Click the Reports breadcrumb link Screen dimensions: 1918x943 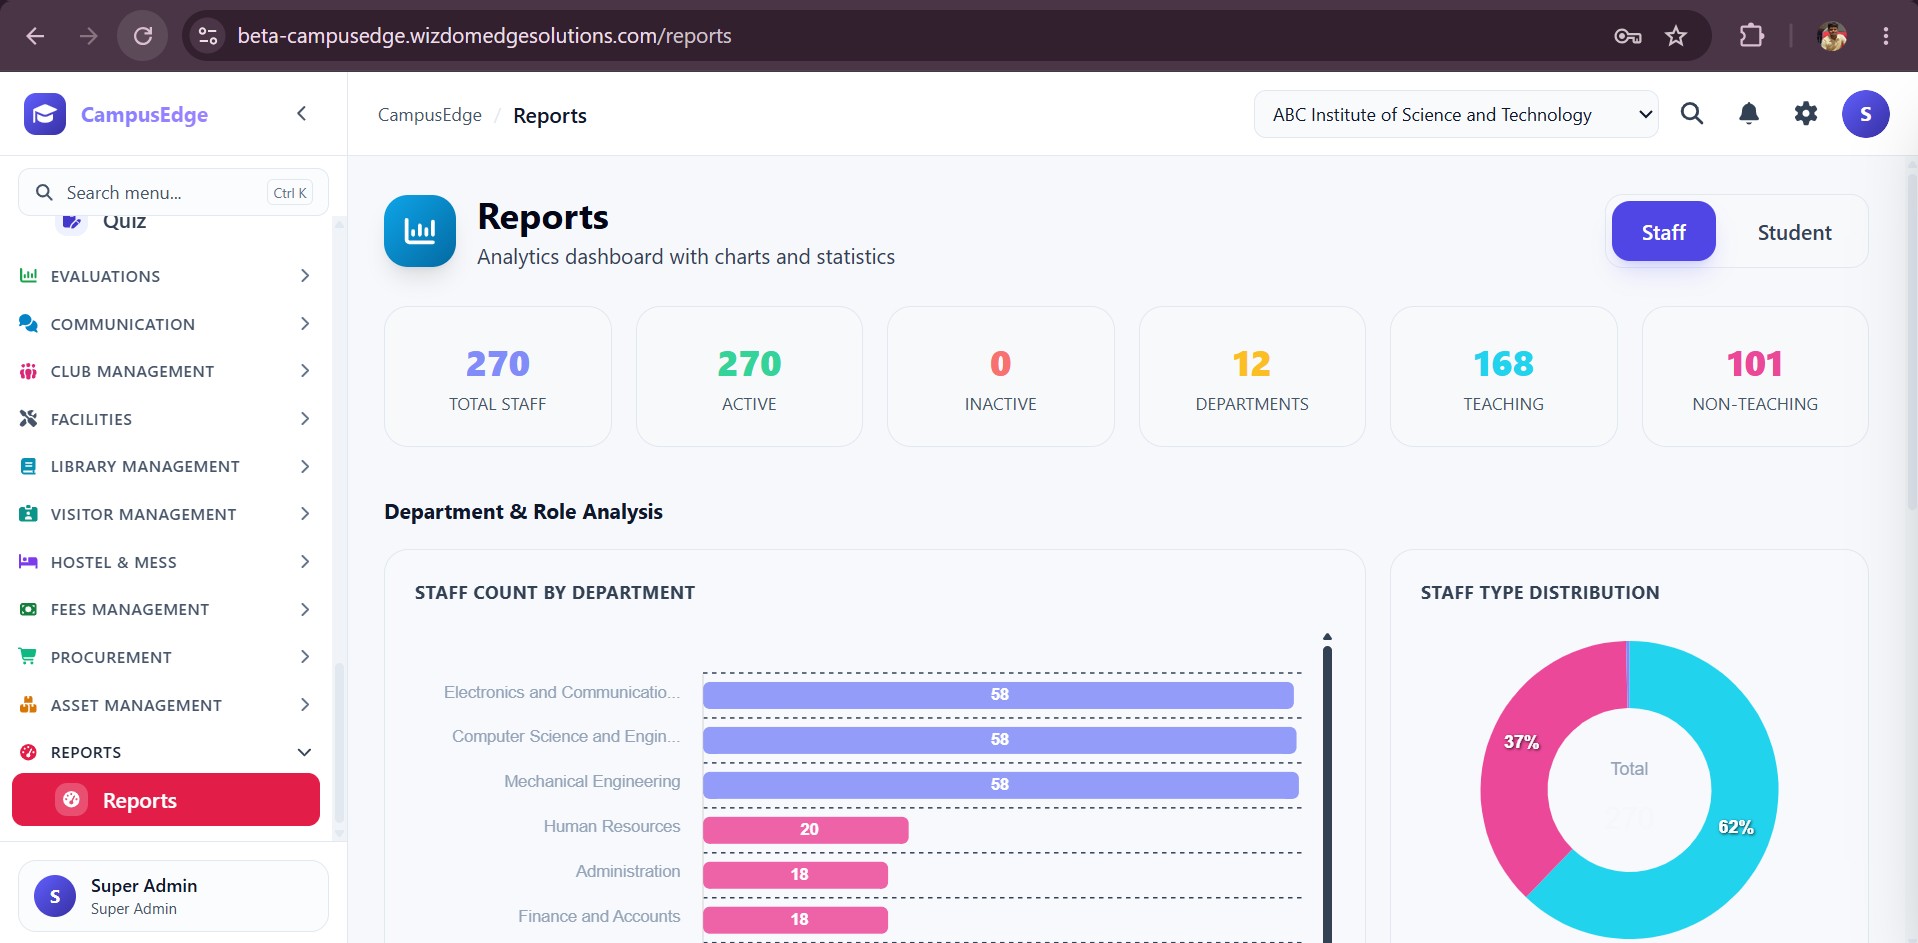click(550, 115)
